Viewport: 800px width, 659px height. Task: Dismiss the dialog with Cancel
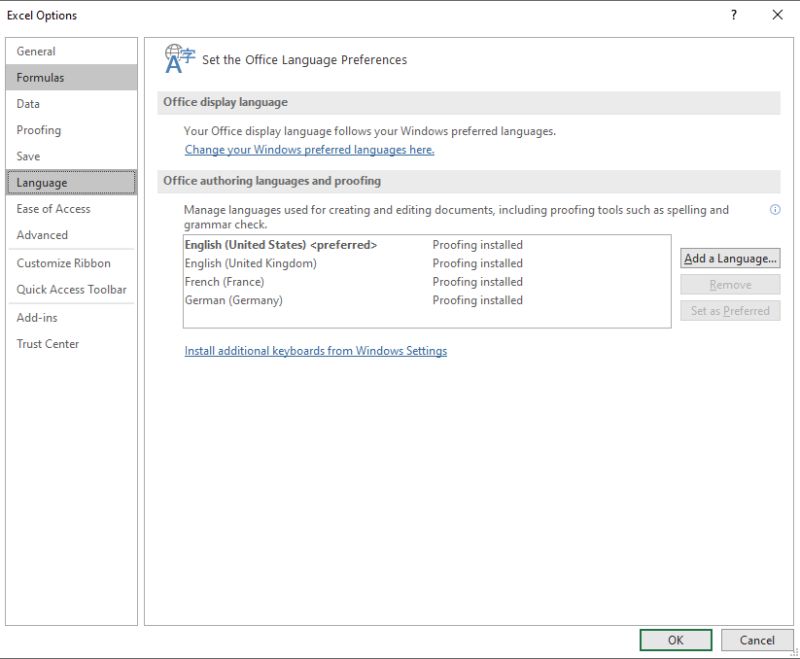click(x=757, y=640)
